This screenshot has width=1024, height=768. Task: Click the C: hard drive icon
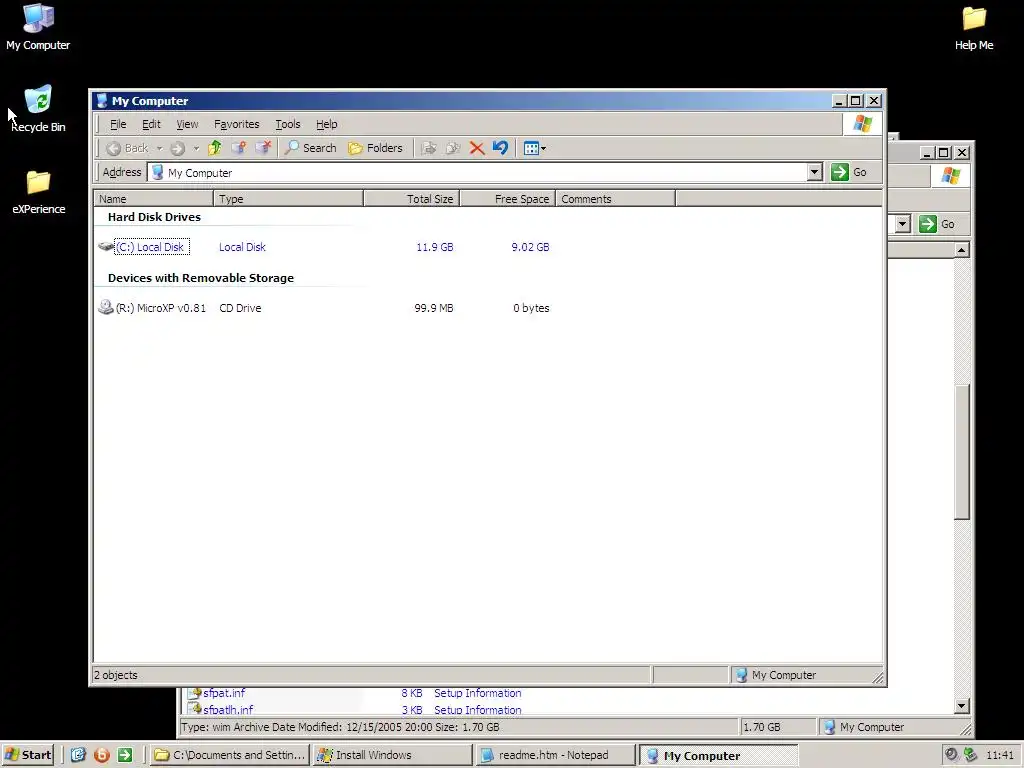click(x=106, y=246)
